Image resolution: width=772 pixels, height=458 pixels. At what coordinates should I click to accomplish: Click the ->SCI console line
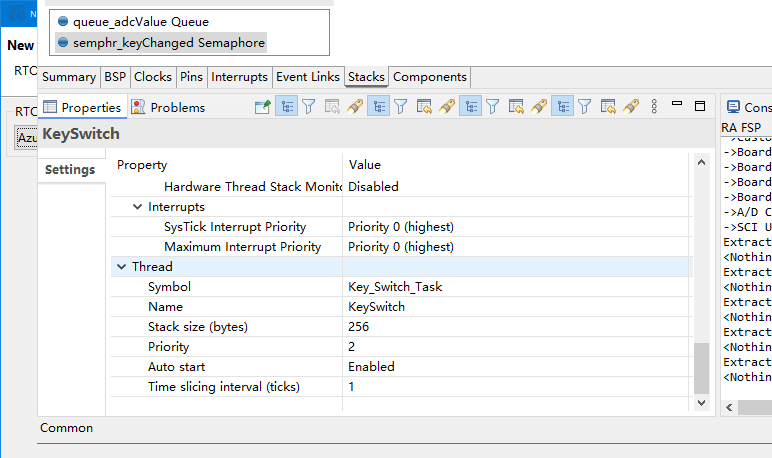tap(747, 227)
